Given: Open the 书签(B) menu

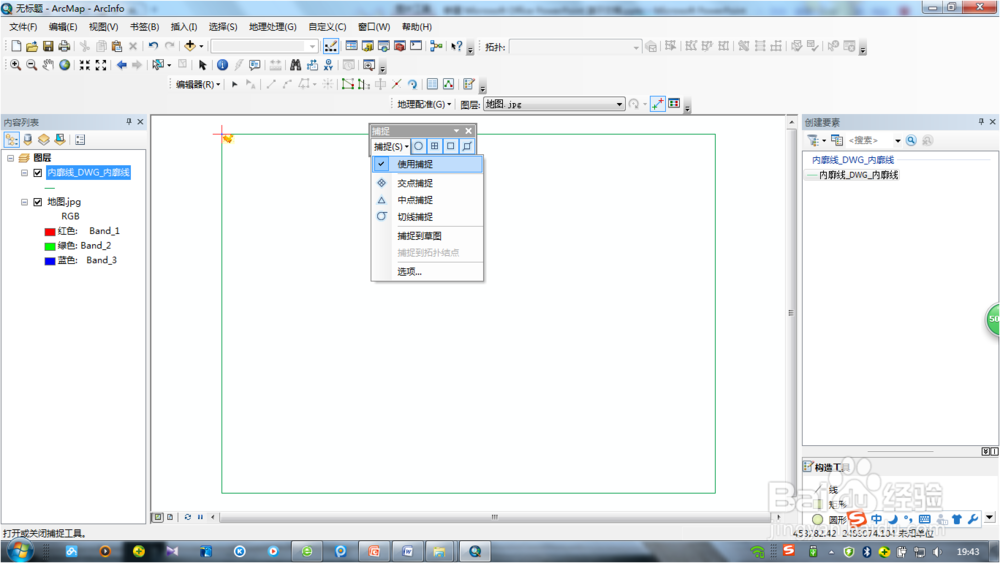Looking at the screenshot, I should tap(144, 27).
